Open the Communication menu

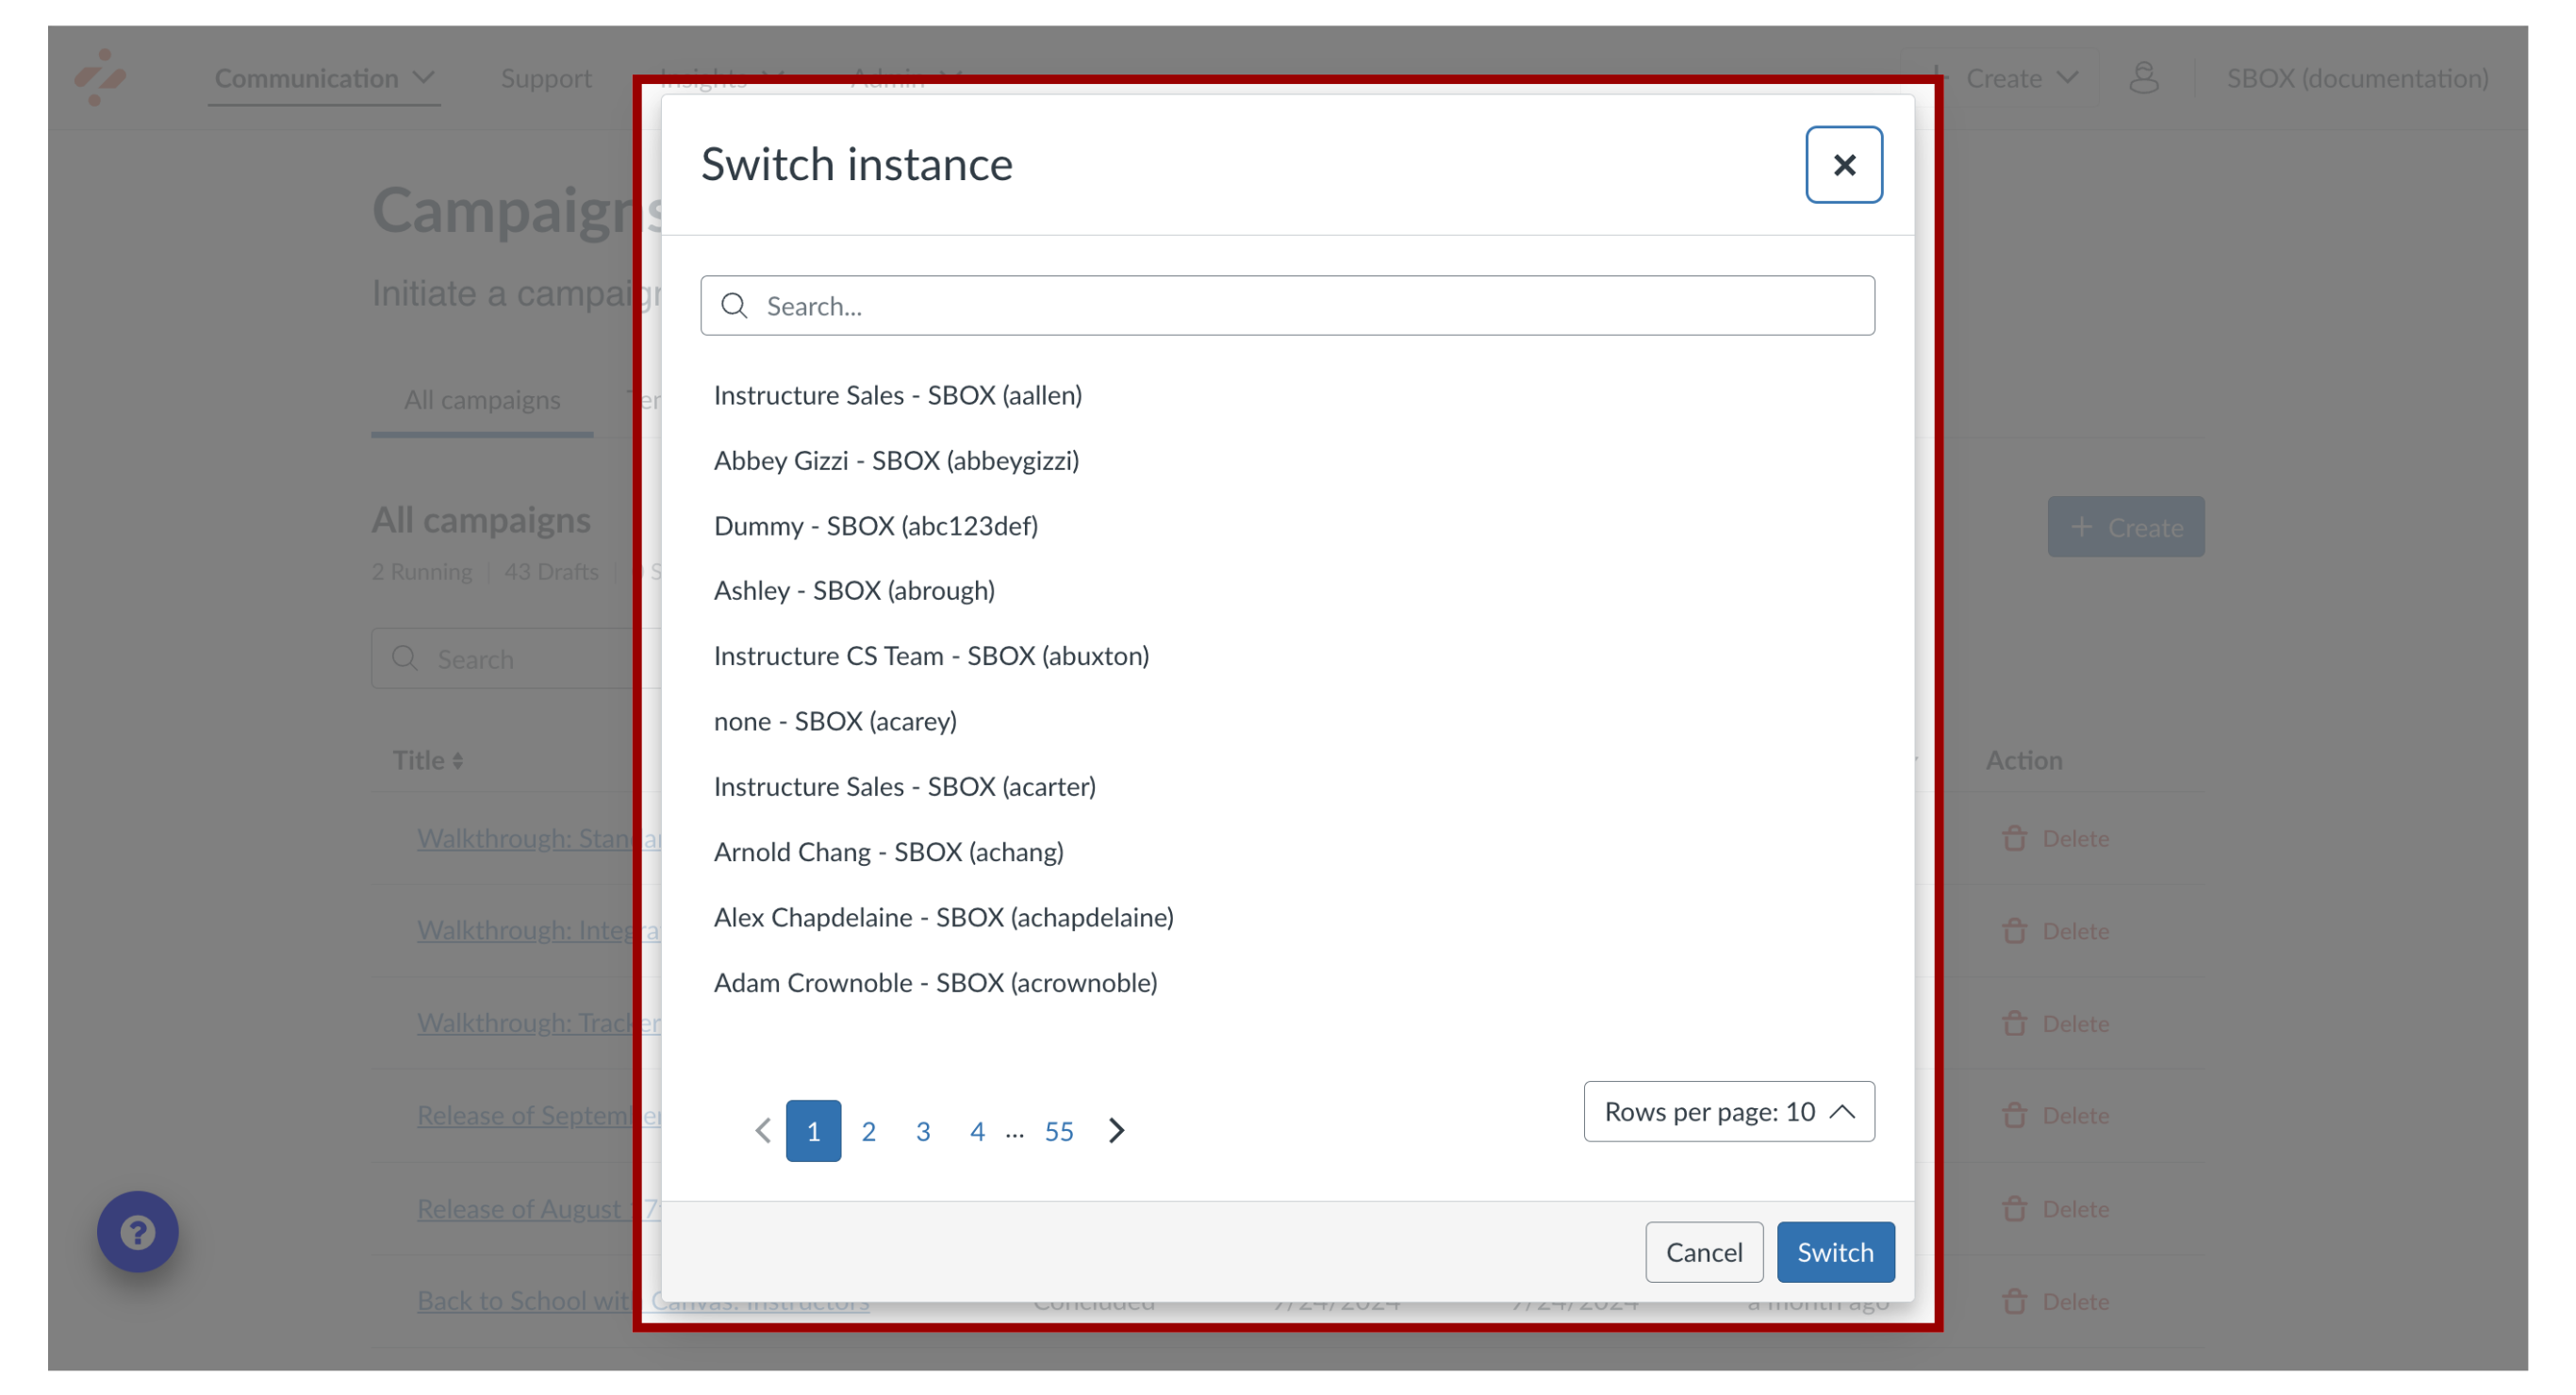pyautogui.click(x=324, y=77)
